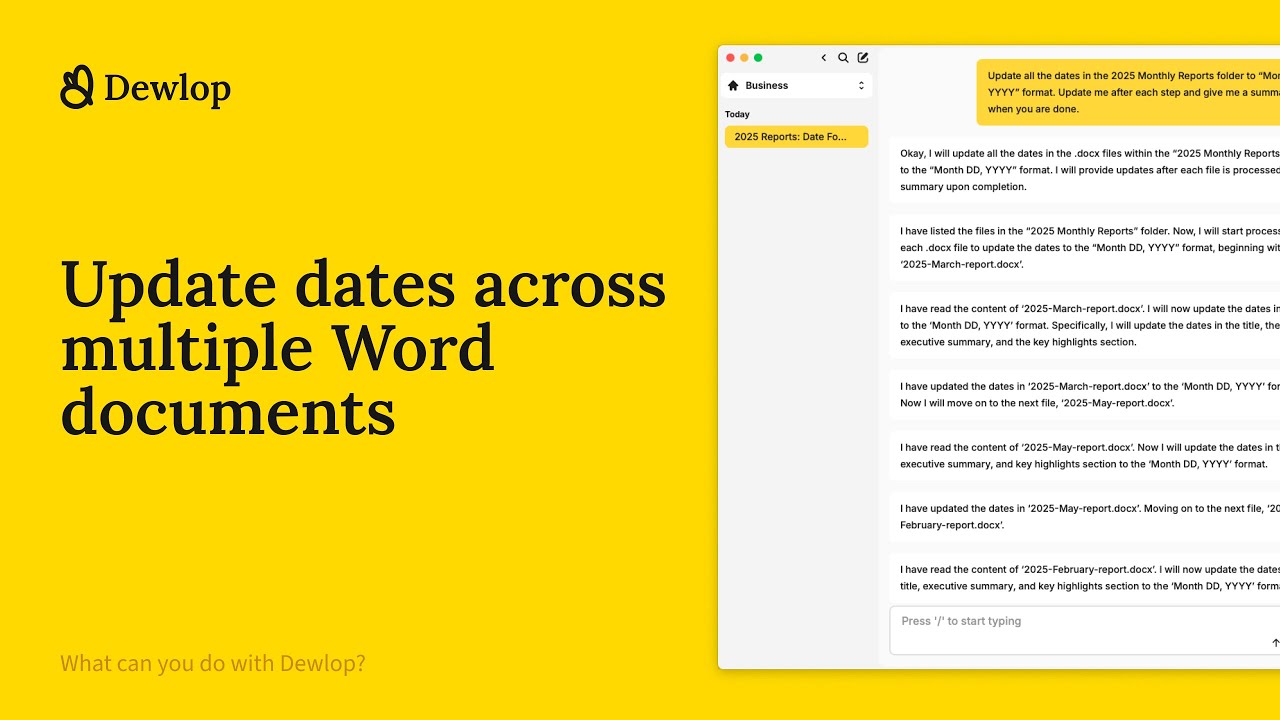Click the user message about updating 2025 dates
The image size is (1280, 720).
tap(1128, 92)
